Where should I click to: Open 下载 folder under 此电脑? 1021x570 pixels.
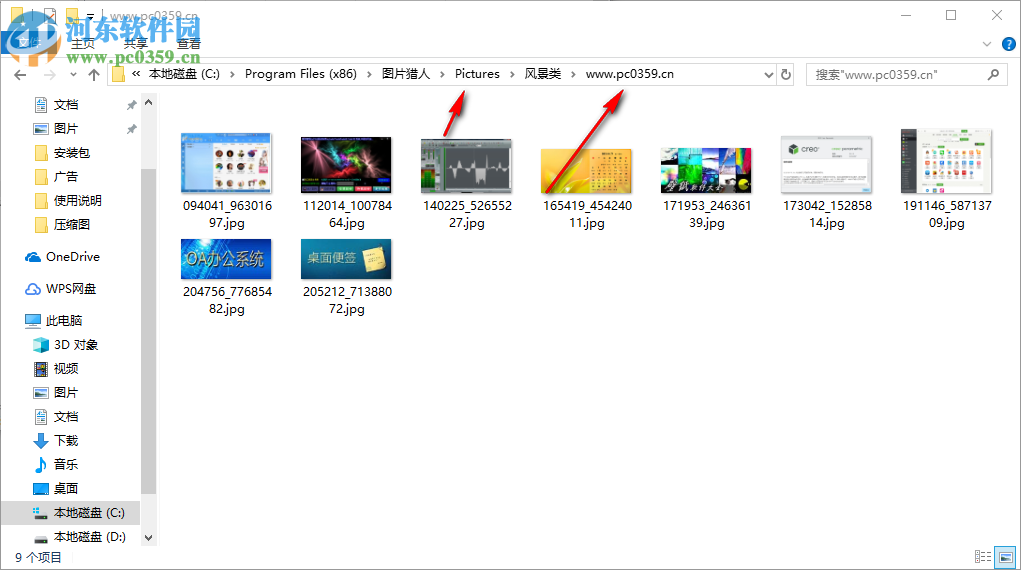[x=66, y=441]
